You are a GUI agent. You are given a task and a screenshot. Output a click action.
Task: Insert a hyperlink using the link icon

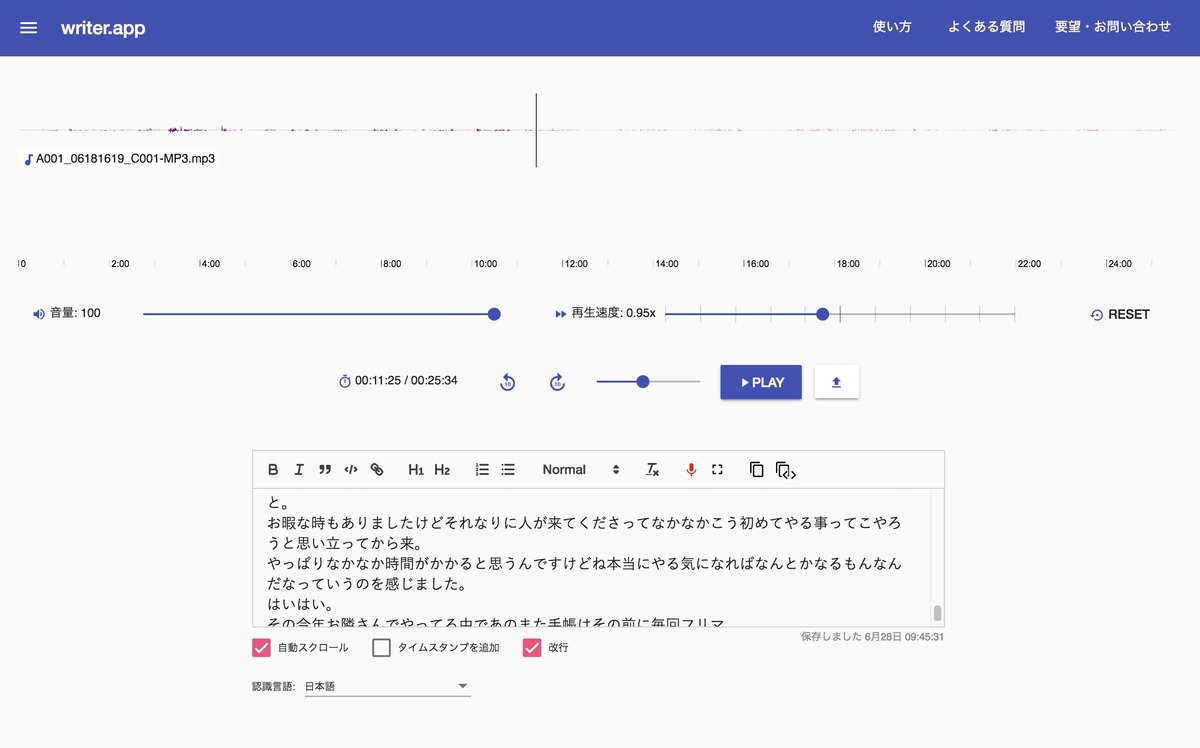pos(377,469)
